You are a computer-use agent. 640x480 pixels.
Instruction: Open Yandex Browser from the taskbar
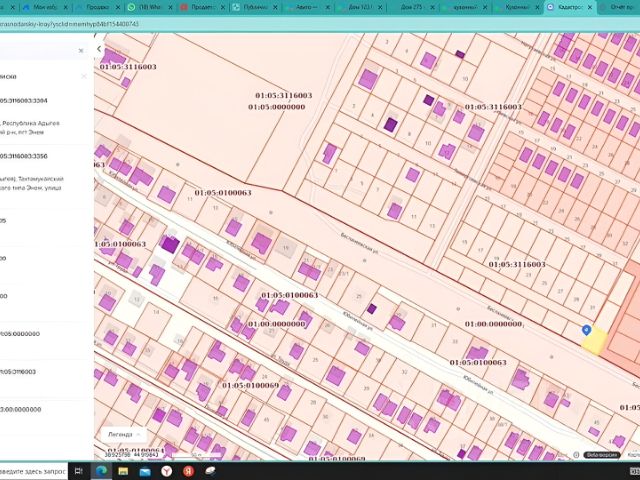pyautogui.click(x=167, y=471)
